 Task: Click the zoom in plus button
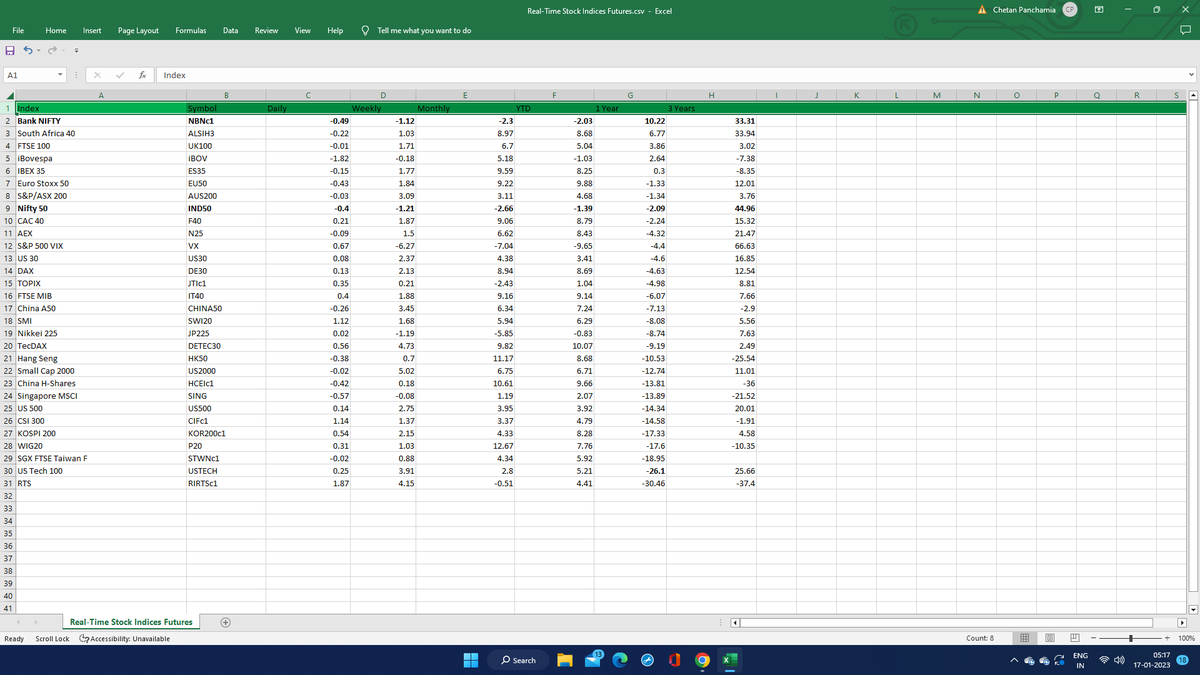(1169, 638)
